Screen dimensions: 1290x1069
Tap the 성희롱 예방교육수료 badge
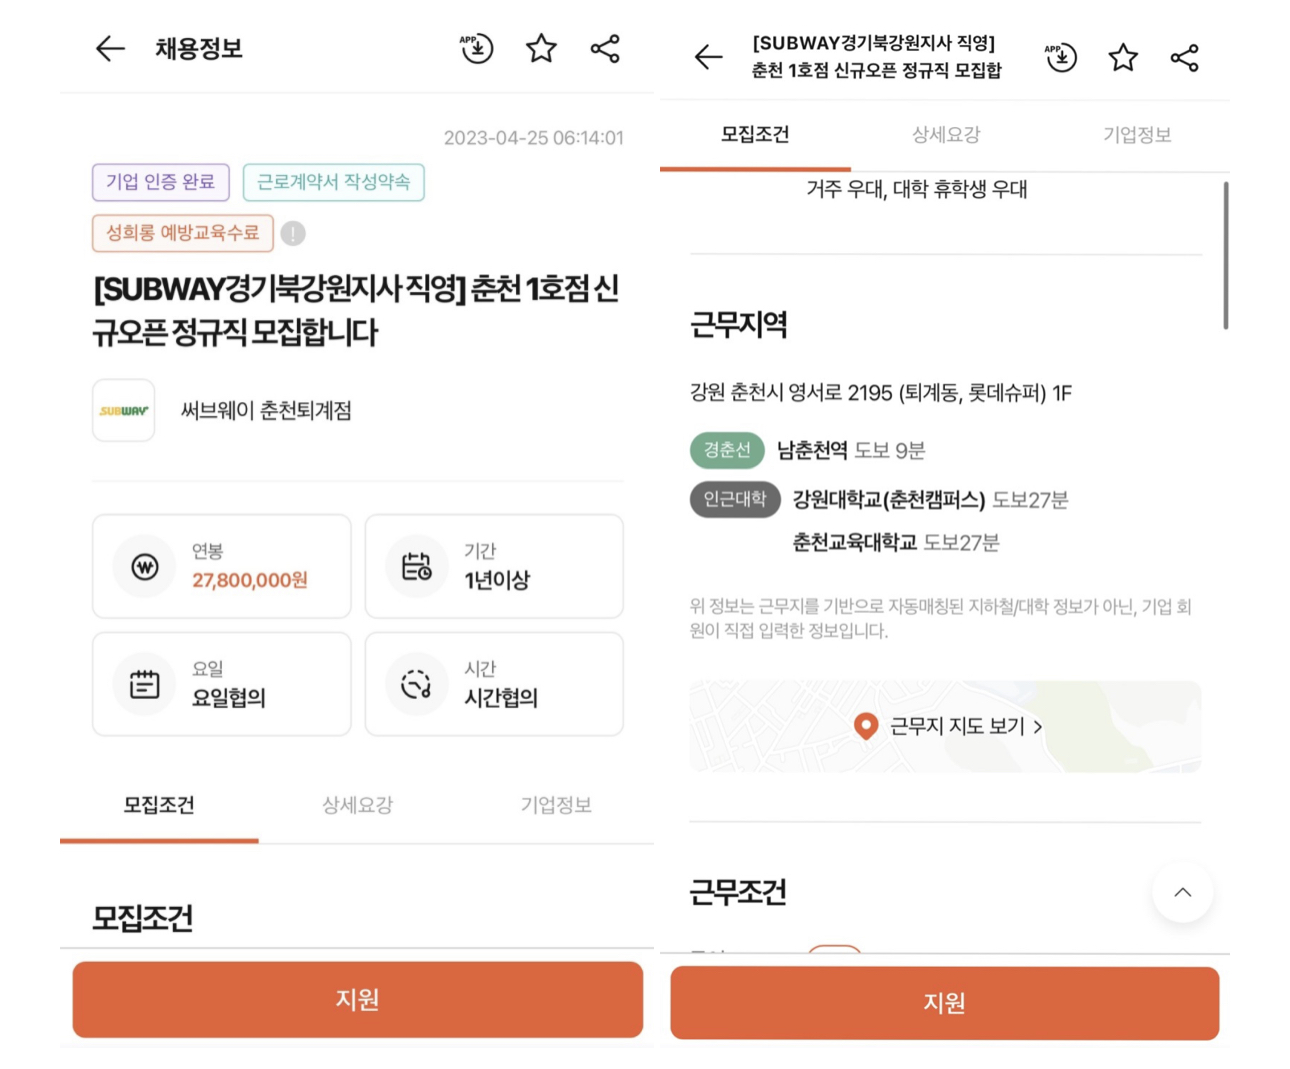coord(183,233)
